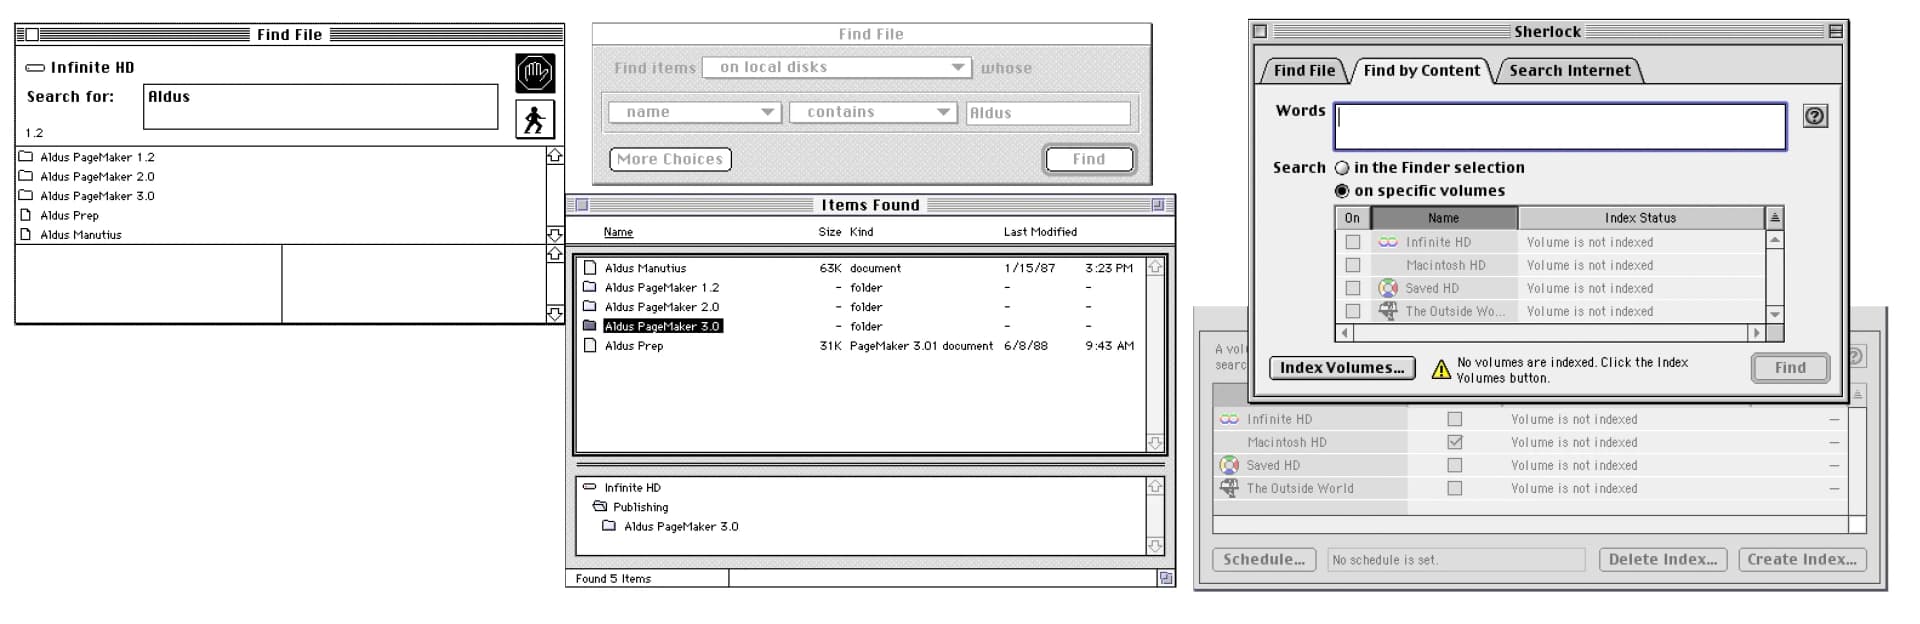1920x624 pixels.
Task: Click the scroll down arrow of the Sherlock volume list
Action: 1775,314
